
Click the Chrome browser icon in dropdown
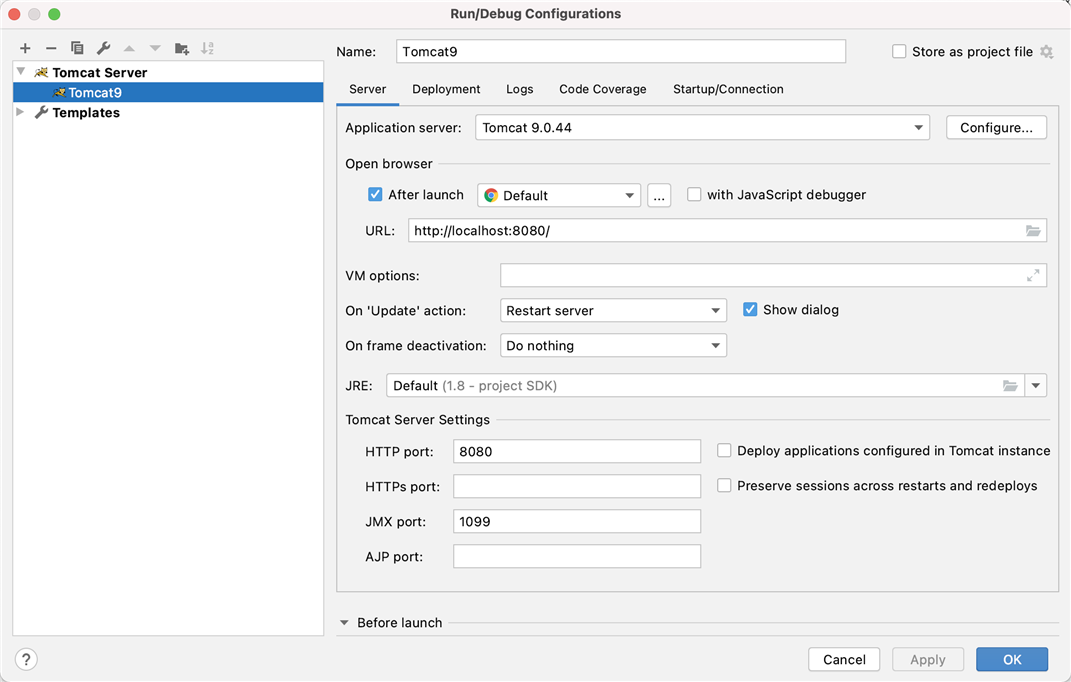pyautogui.click(x=491, y=195)
